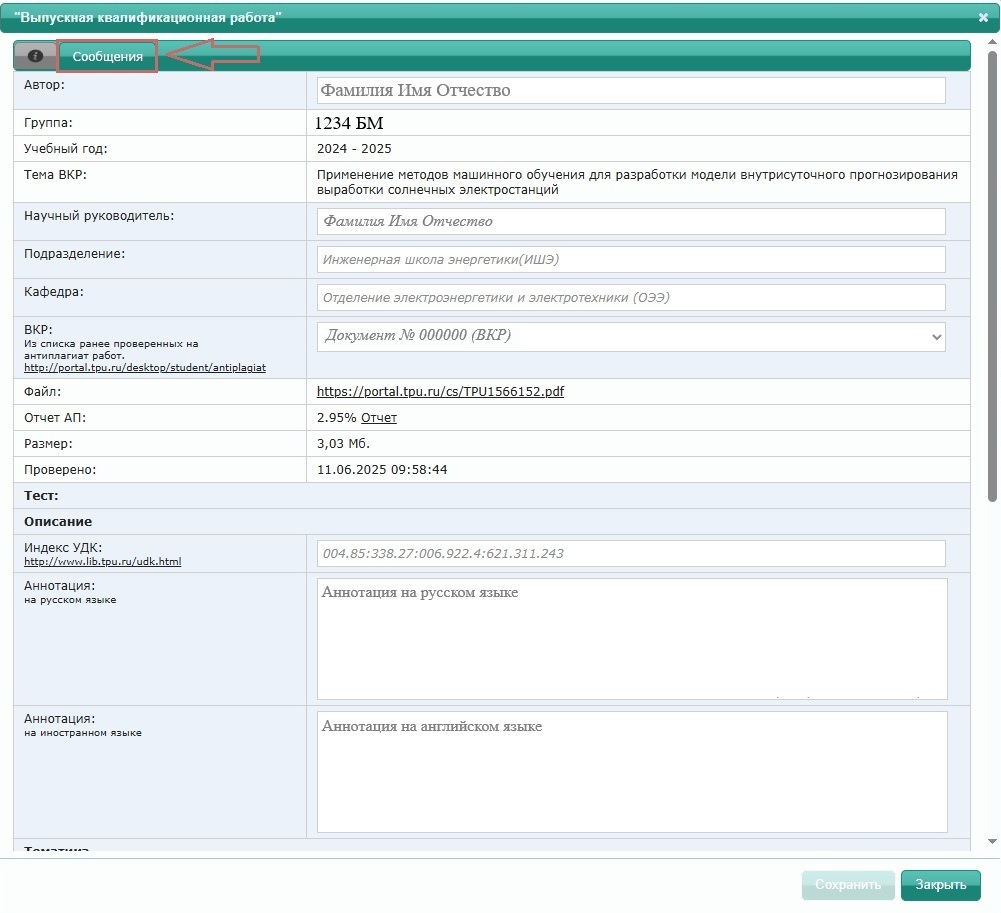This screenshot has height=913, width=1001.
Task: Click the Кафедра input field
Action: coord(631,298)
